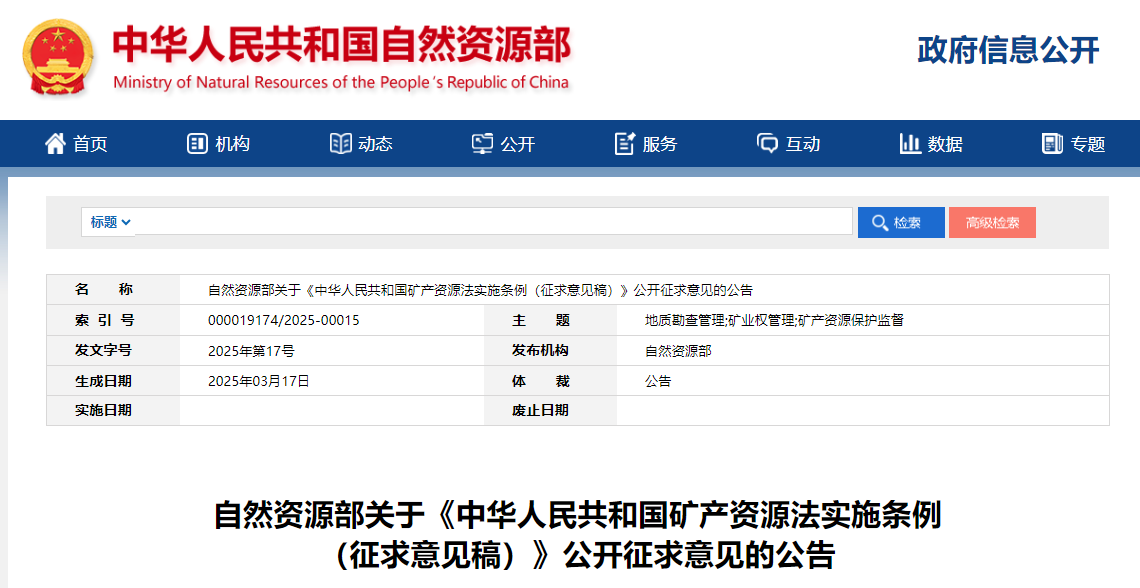
Task: Open the 动态 navigation item
Action: click(361, 144)
